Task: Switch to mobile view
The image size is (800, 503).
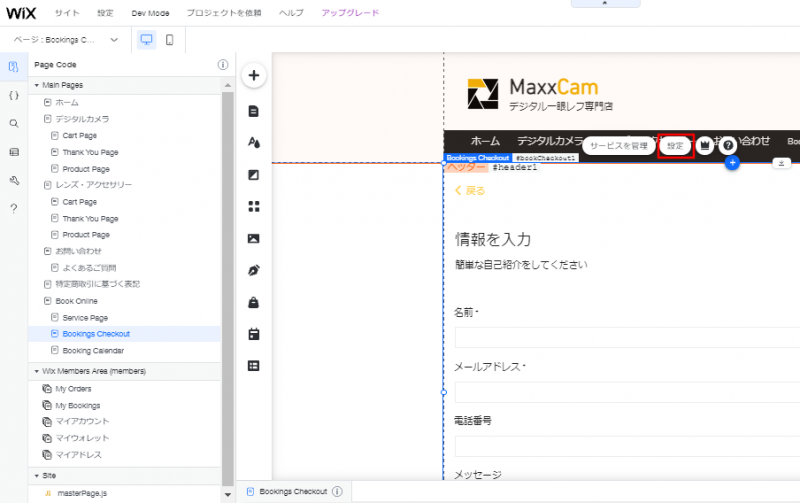Action: point(169,40)
